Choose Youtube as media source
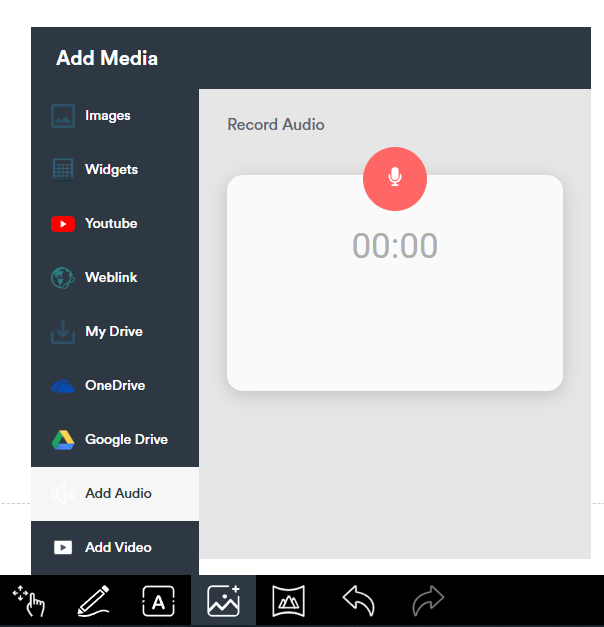The image size is (604, 627). click(115, 224)
